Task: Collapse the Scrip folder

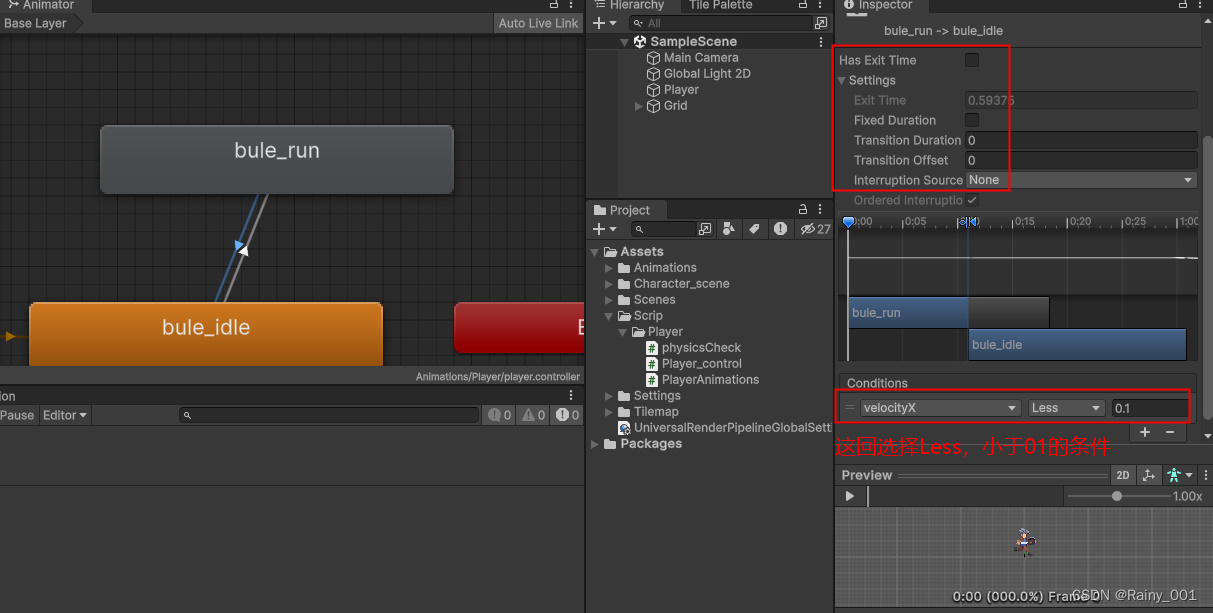Action: coord(610,316)
